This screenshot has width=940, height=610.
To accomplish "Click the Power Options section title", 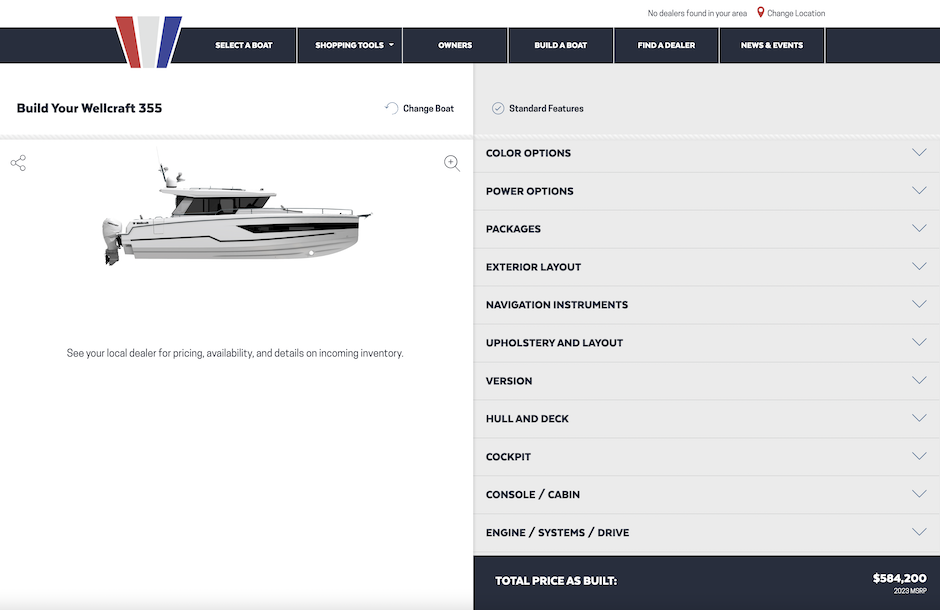I will click(529, 191).
